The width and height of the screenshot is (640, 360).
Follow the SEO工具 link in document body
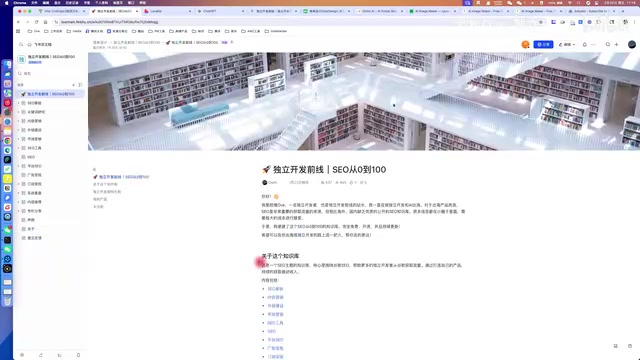tap(275, 323)
